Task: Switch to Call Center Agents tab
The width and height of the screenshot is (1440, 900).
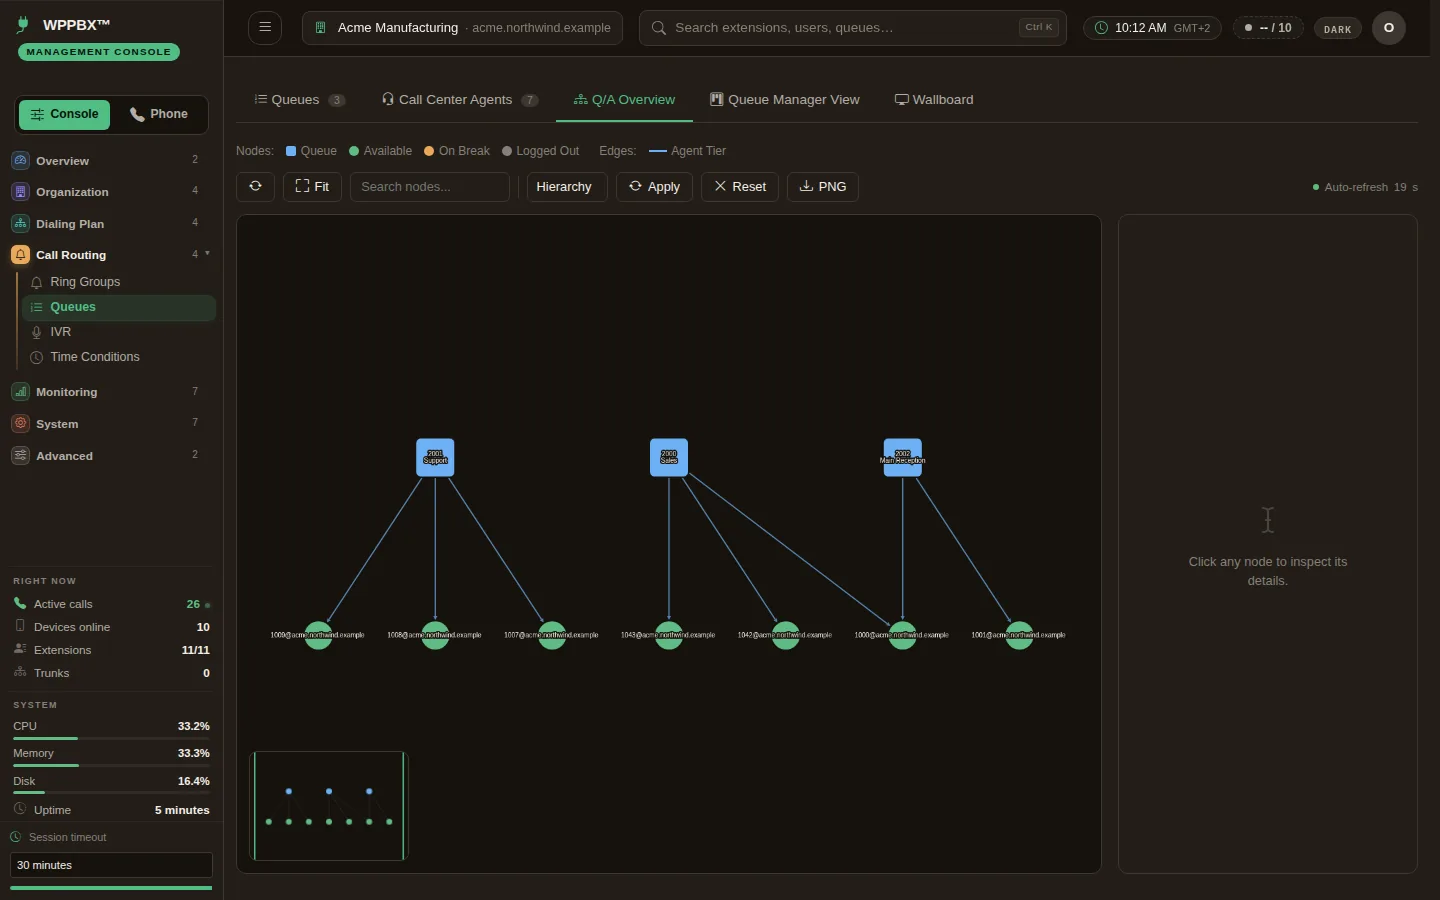Action: click(460, 100)
